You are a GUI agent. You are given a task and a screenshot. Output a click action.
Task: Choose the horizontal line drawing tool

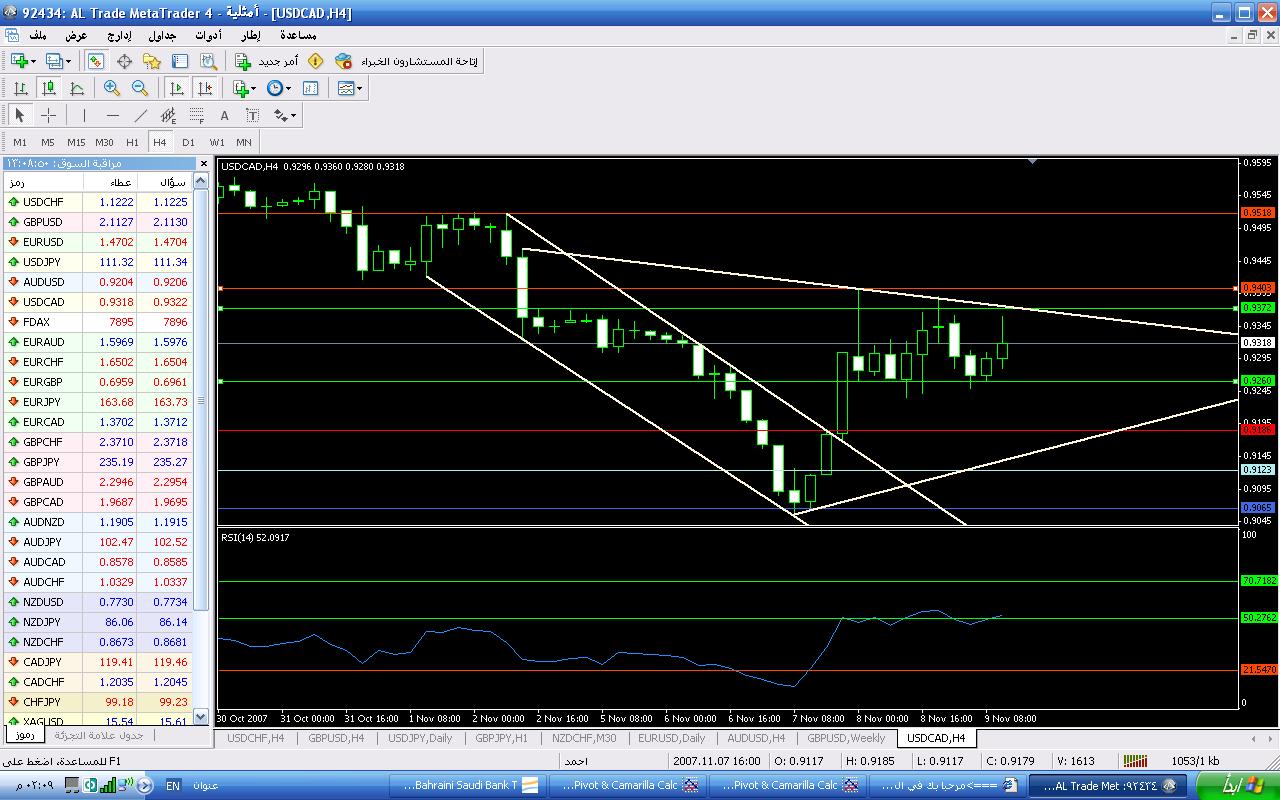pos(112,115)
